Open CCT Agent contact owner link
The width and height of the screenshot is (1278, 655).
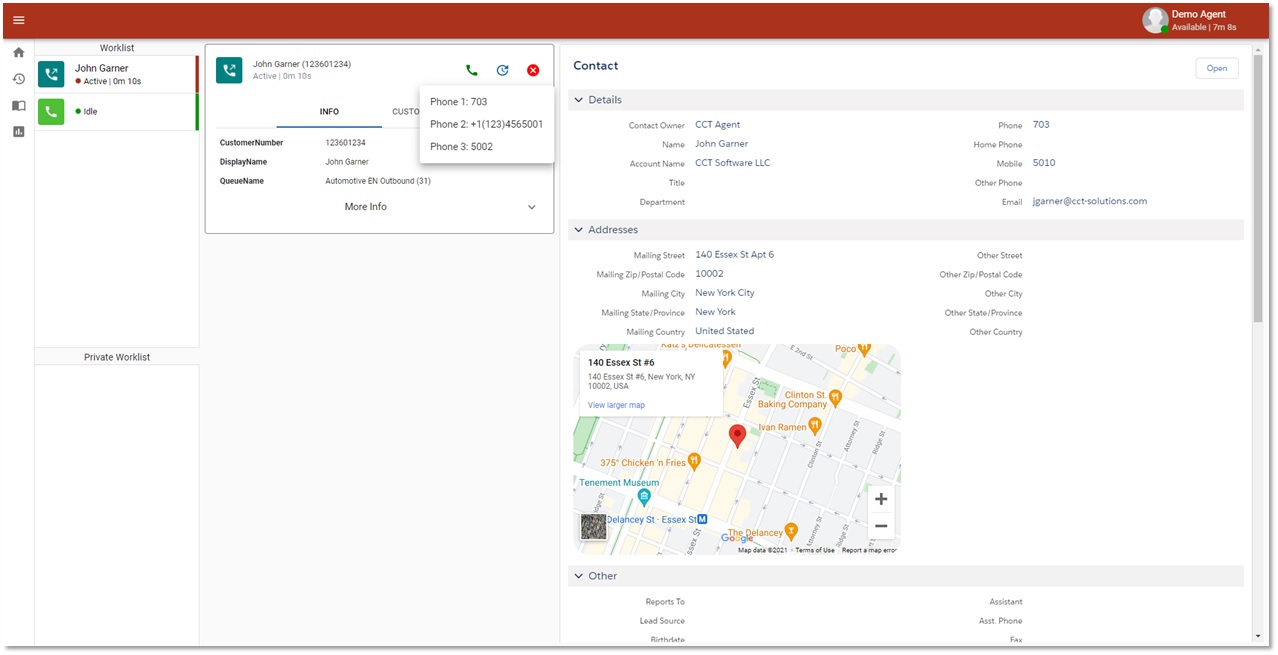[718, 125]
